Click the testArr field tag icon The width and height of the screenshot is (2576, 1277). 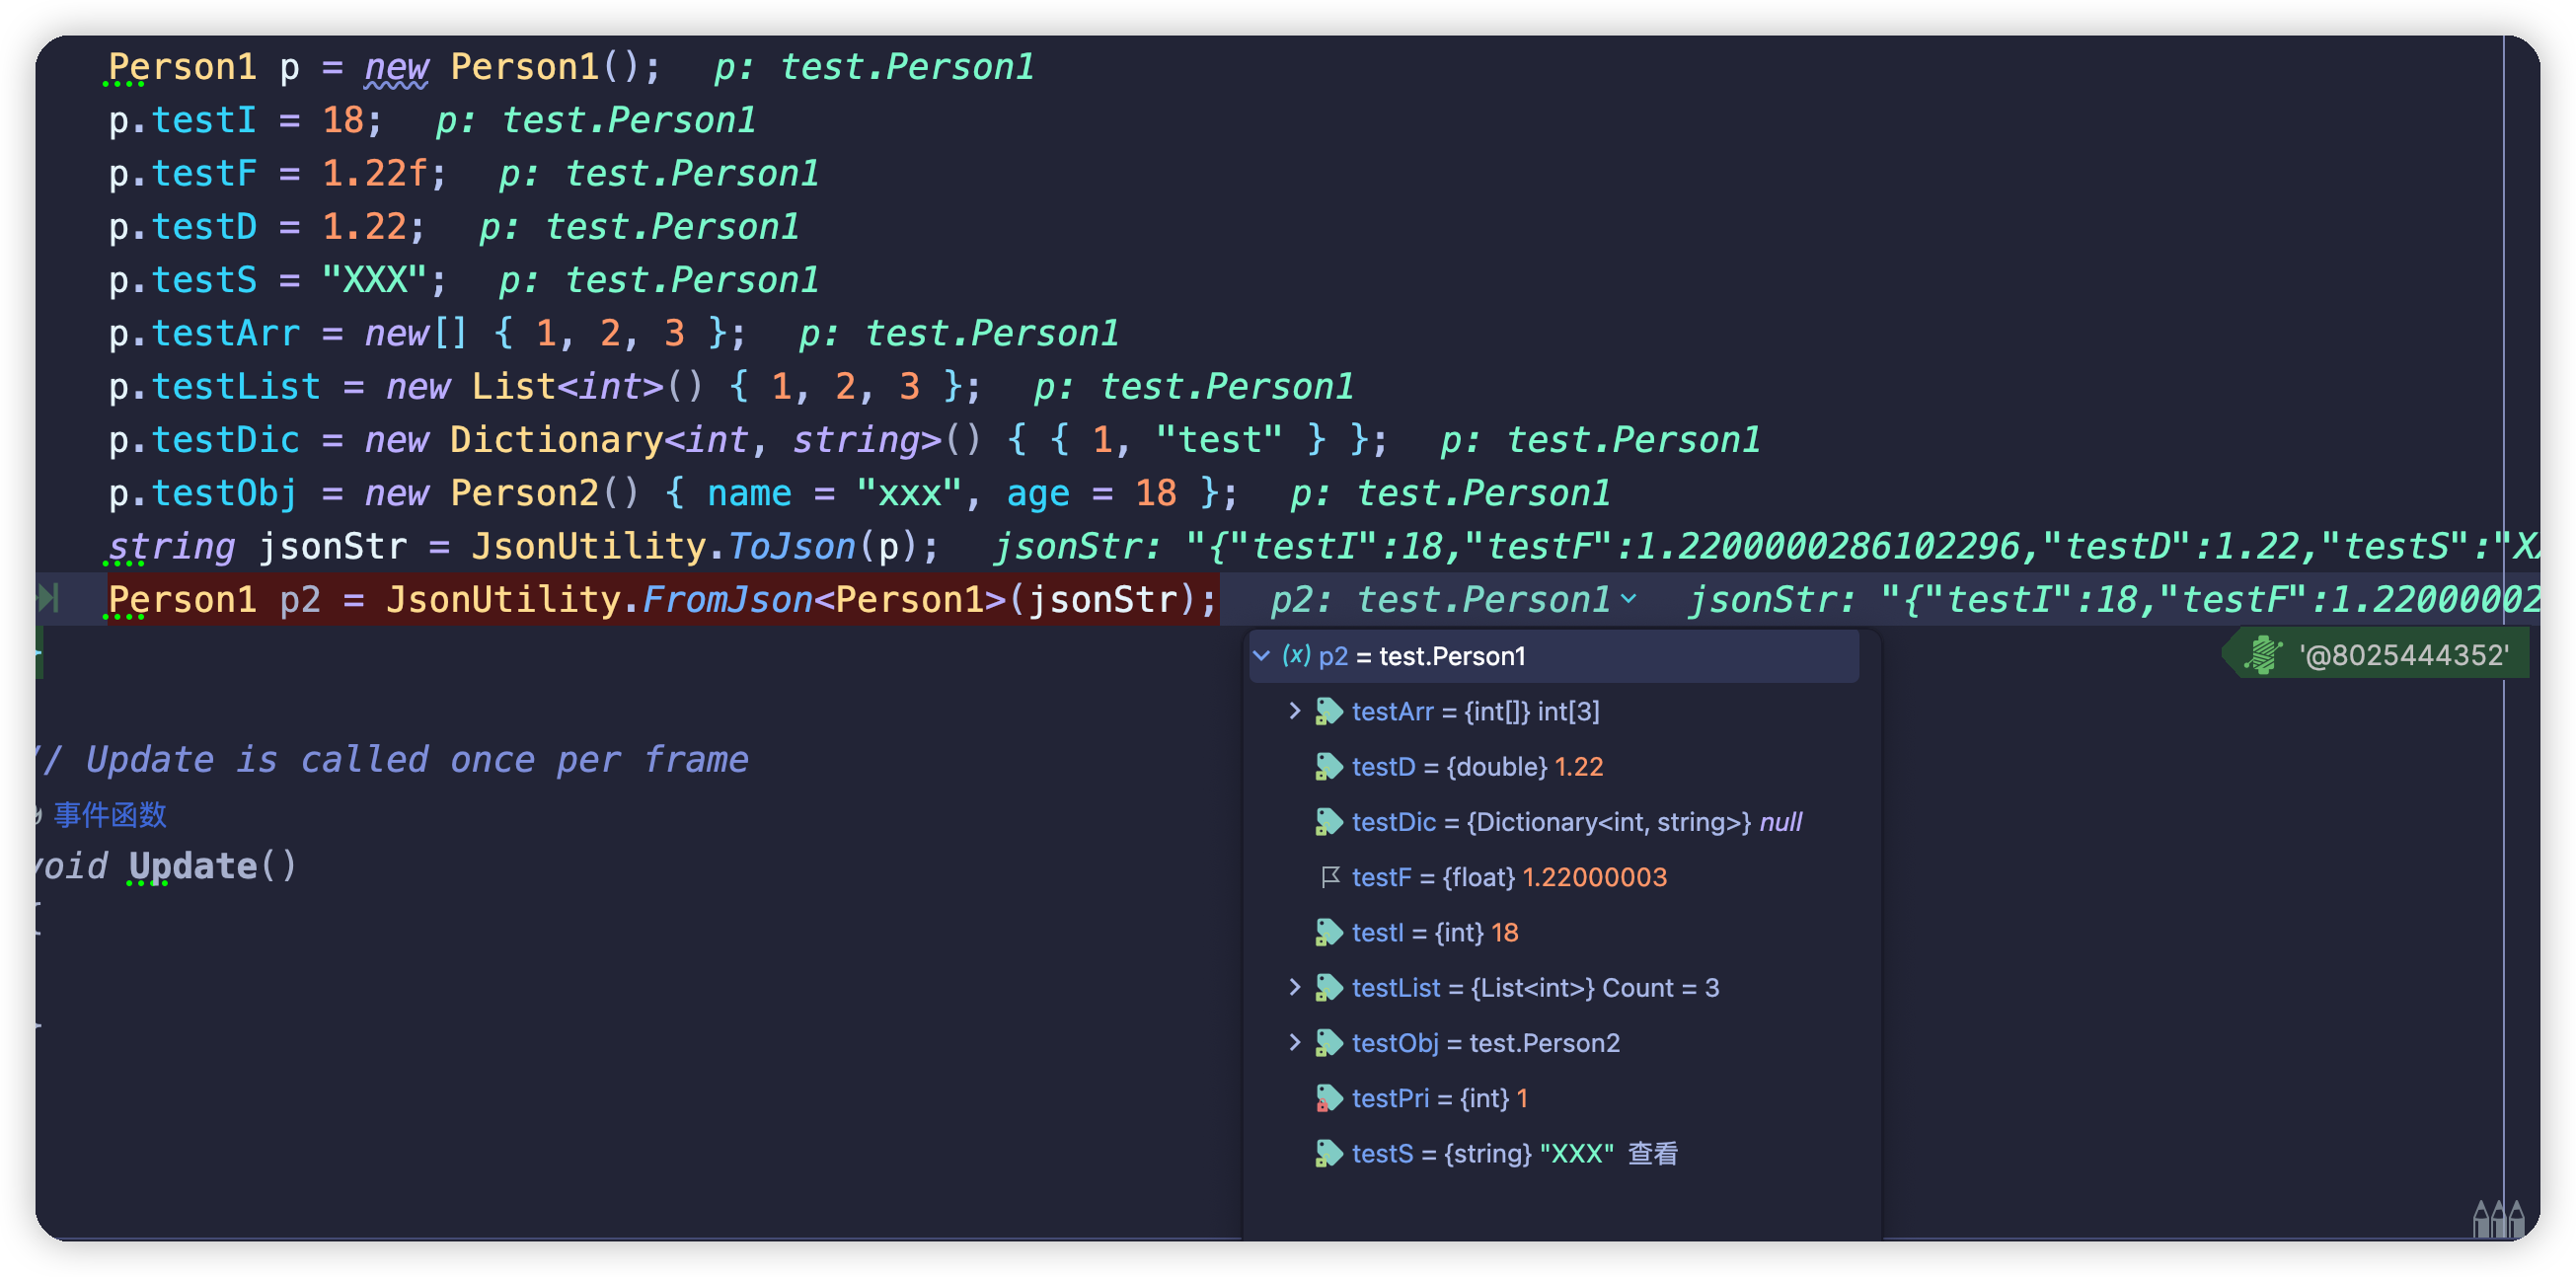pyautogui.click(x=1328, y=711)
